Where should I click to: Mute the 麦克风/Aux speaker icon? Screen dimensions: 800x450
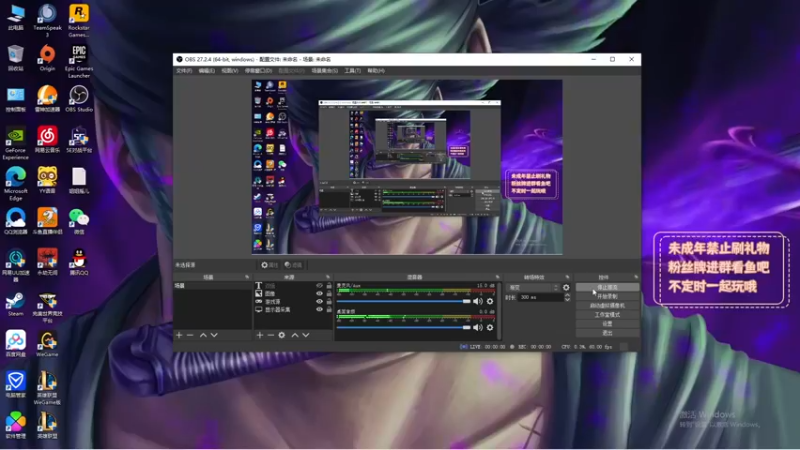click(478, 301)
